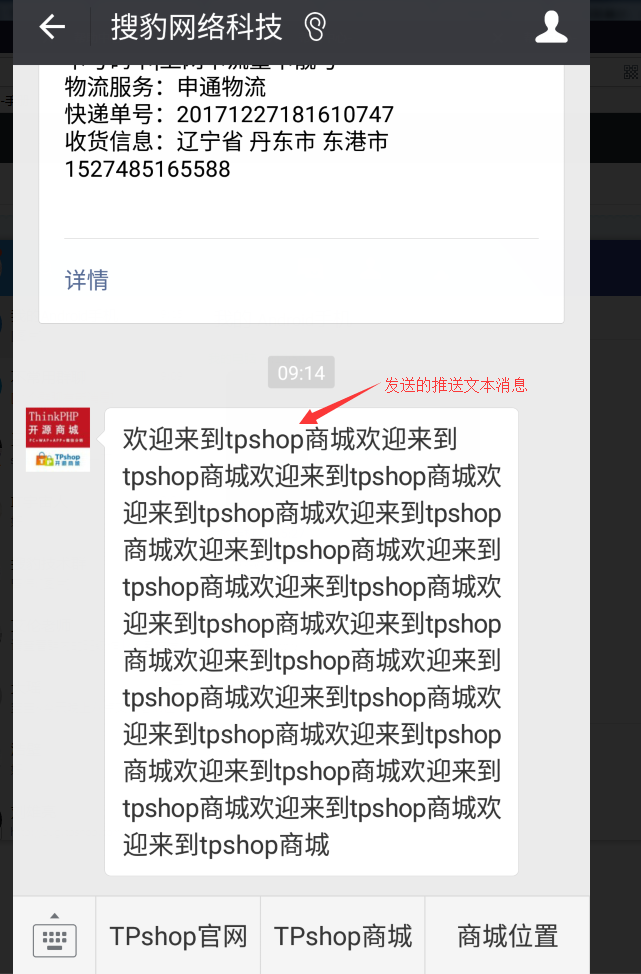Choose the 商城位置 menu item

[x=507, y=935]
